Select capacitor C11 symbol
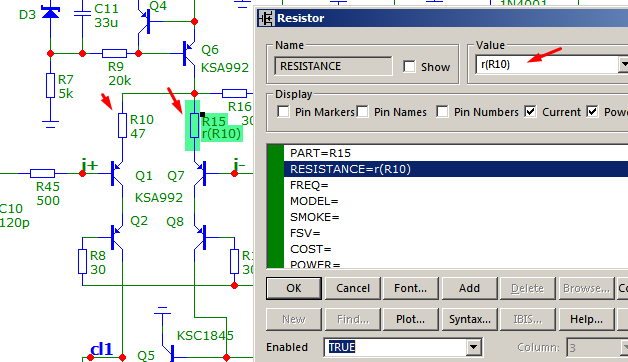 pyautogui.click(x=83, y=13)
